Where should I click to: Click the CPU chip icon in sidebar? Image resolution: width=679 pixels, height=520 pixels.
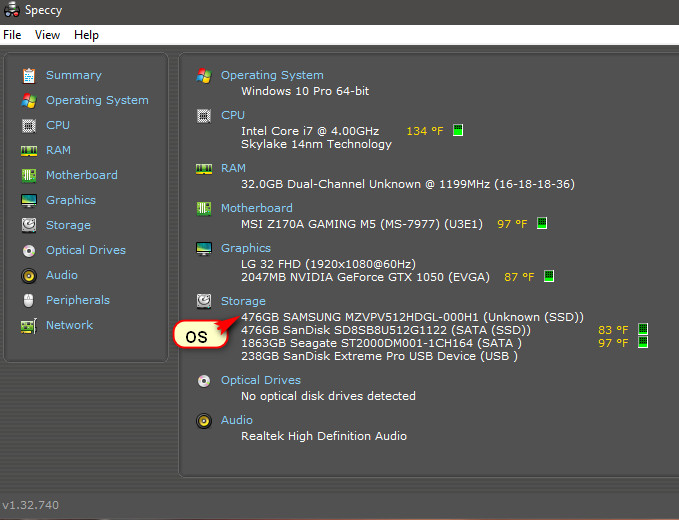(x=29, y=126)
